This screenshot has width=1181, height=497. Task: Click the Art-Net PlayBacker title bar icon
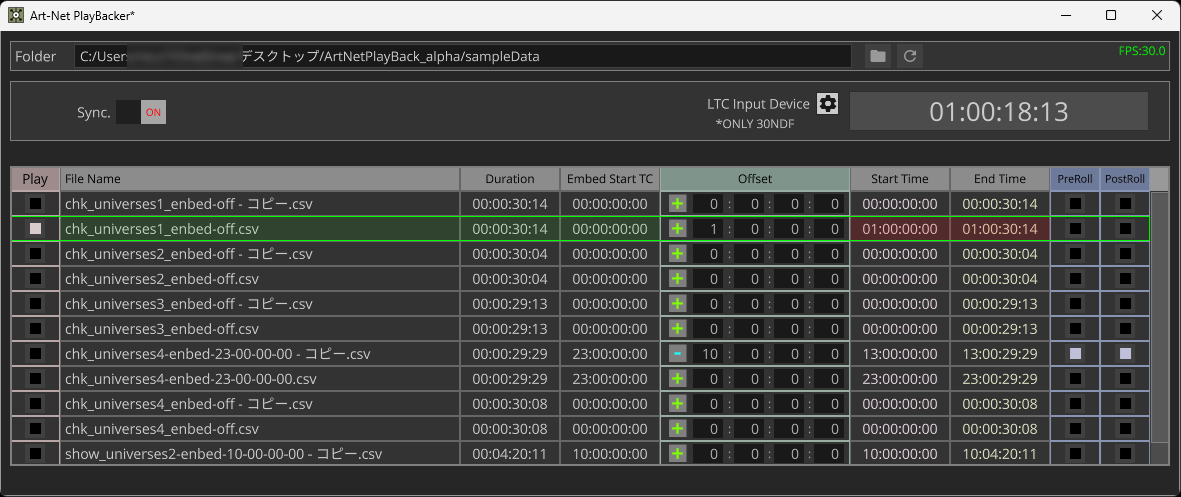16,16
